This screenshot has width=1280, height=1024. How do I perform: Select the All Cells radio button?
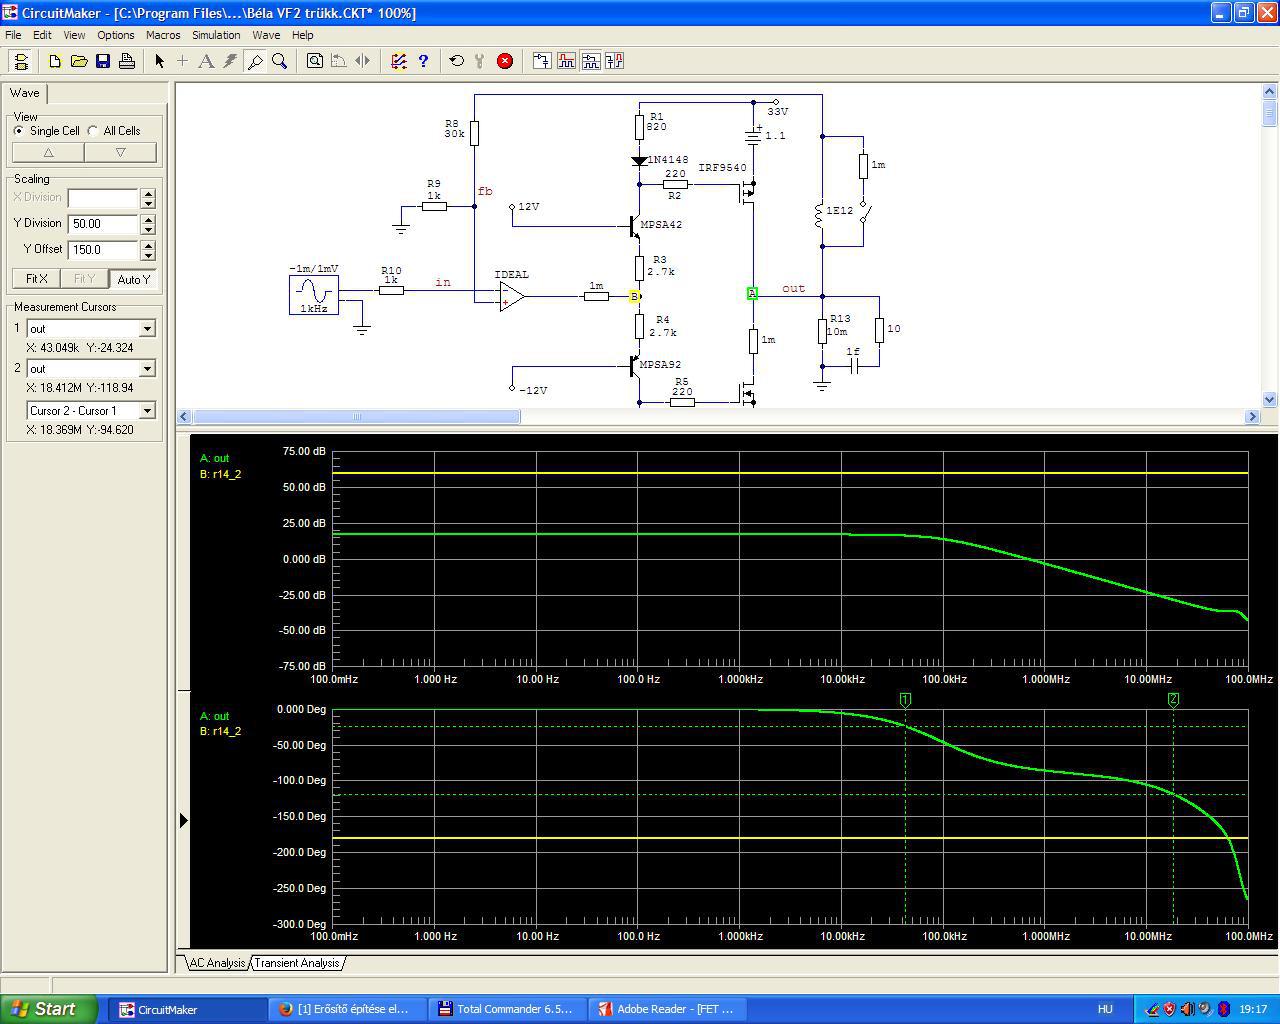click(x=94, y=131)
